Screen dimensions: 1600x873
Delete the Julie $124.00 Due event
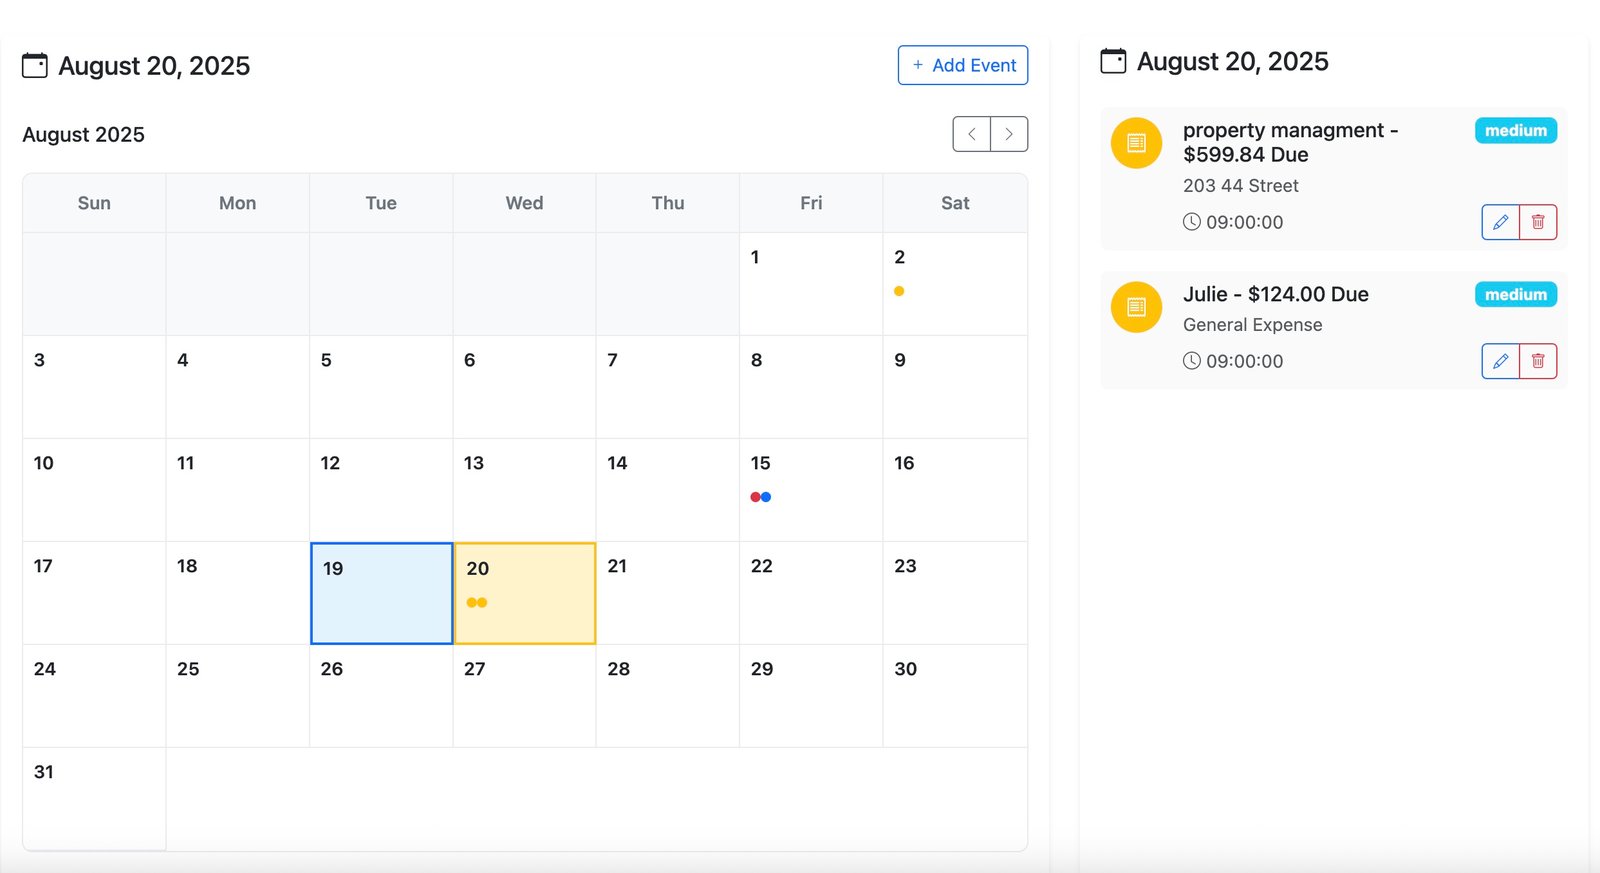pyautogui.click(x=1538, y=361)
